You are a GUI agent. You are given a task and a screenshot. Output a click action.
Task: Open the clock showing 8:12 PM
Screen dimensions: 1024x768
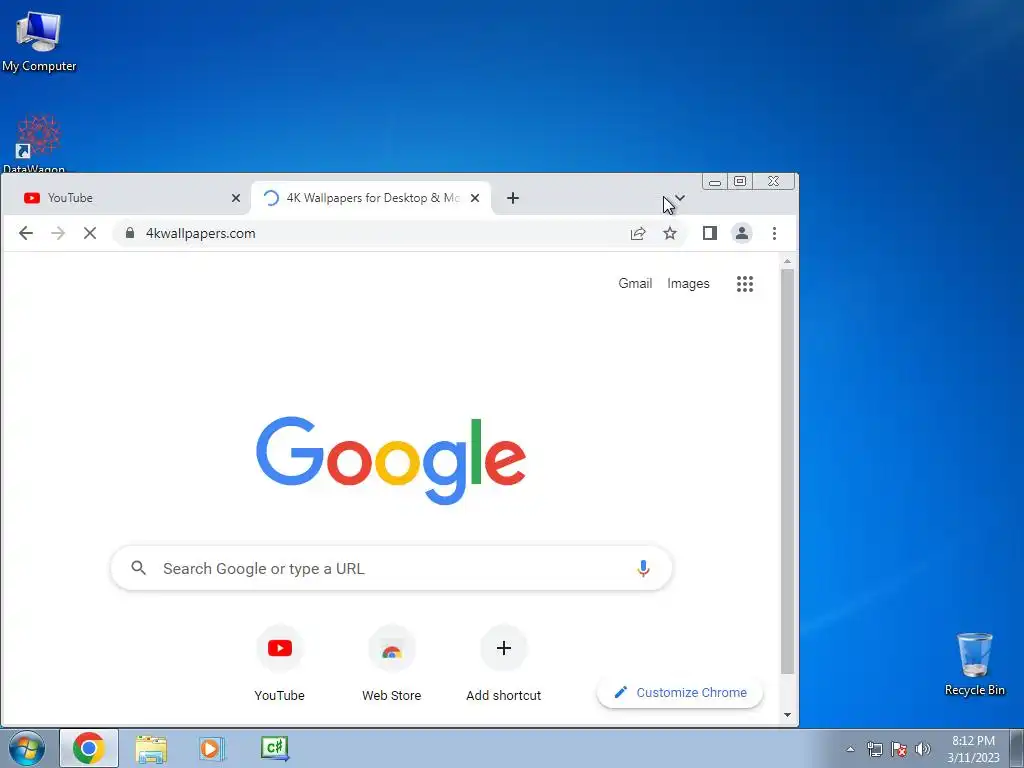tap(973, 749)
